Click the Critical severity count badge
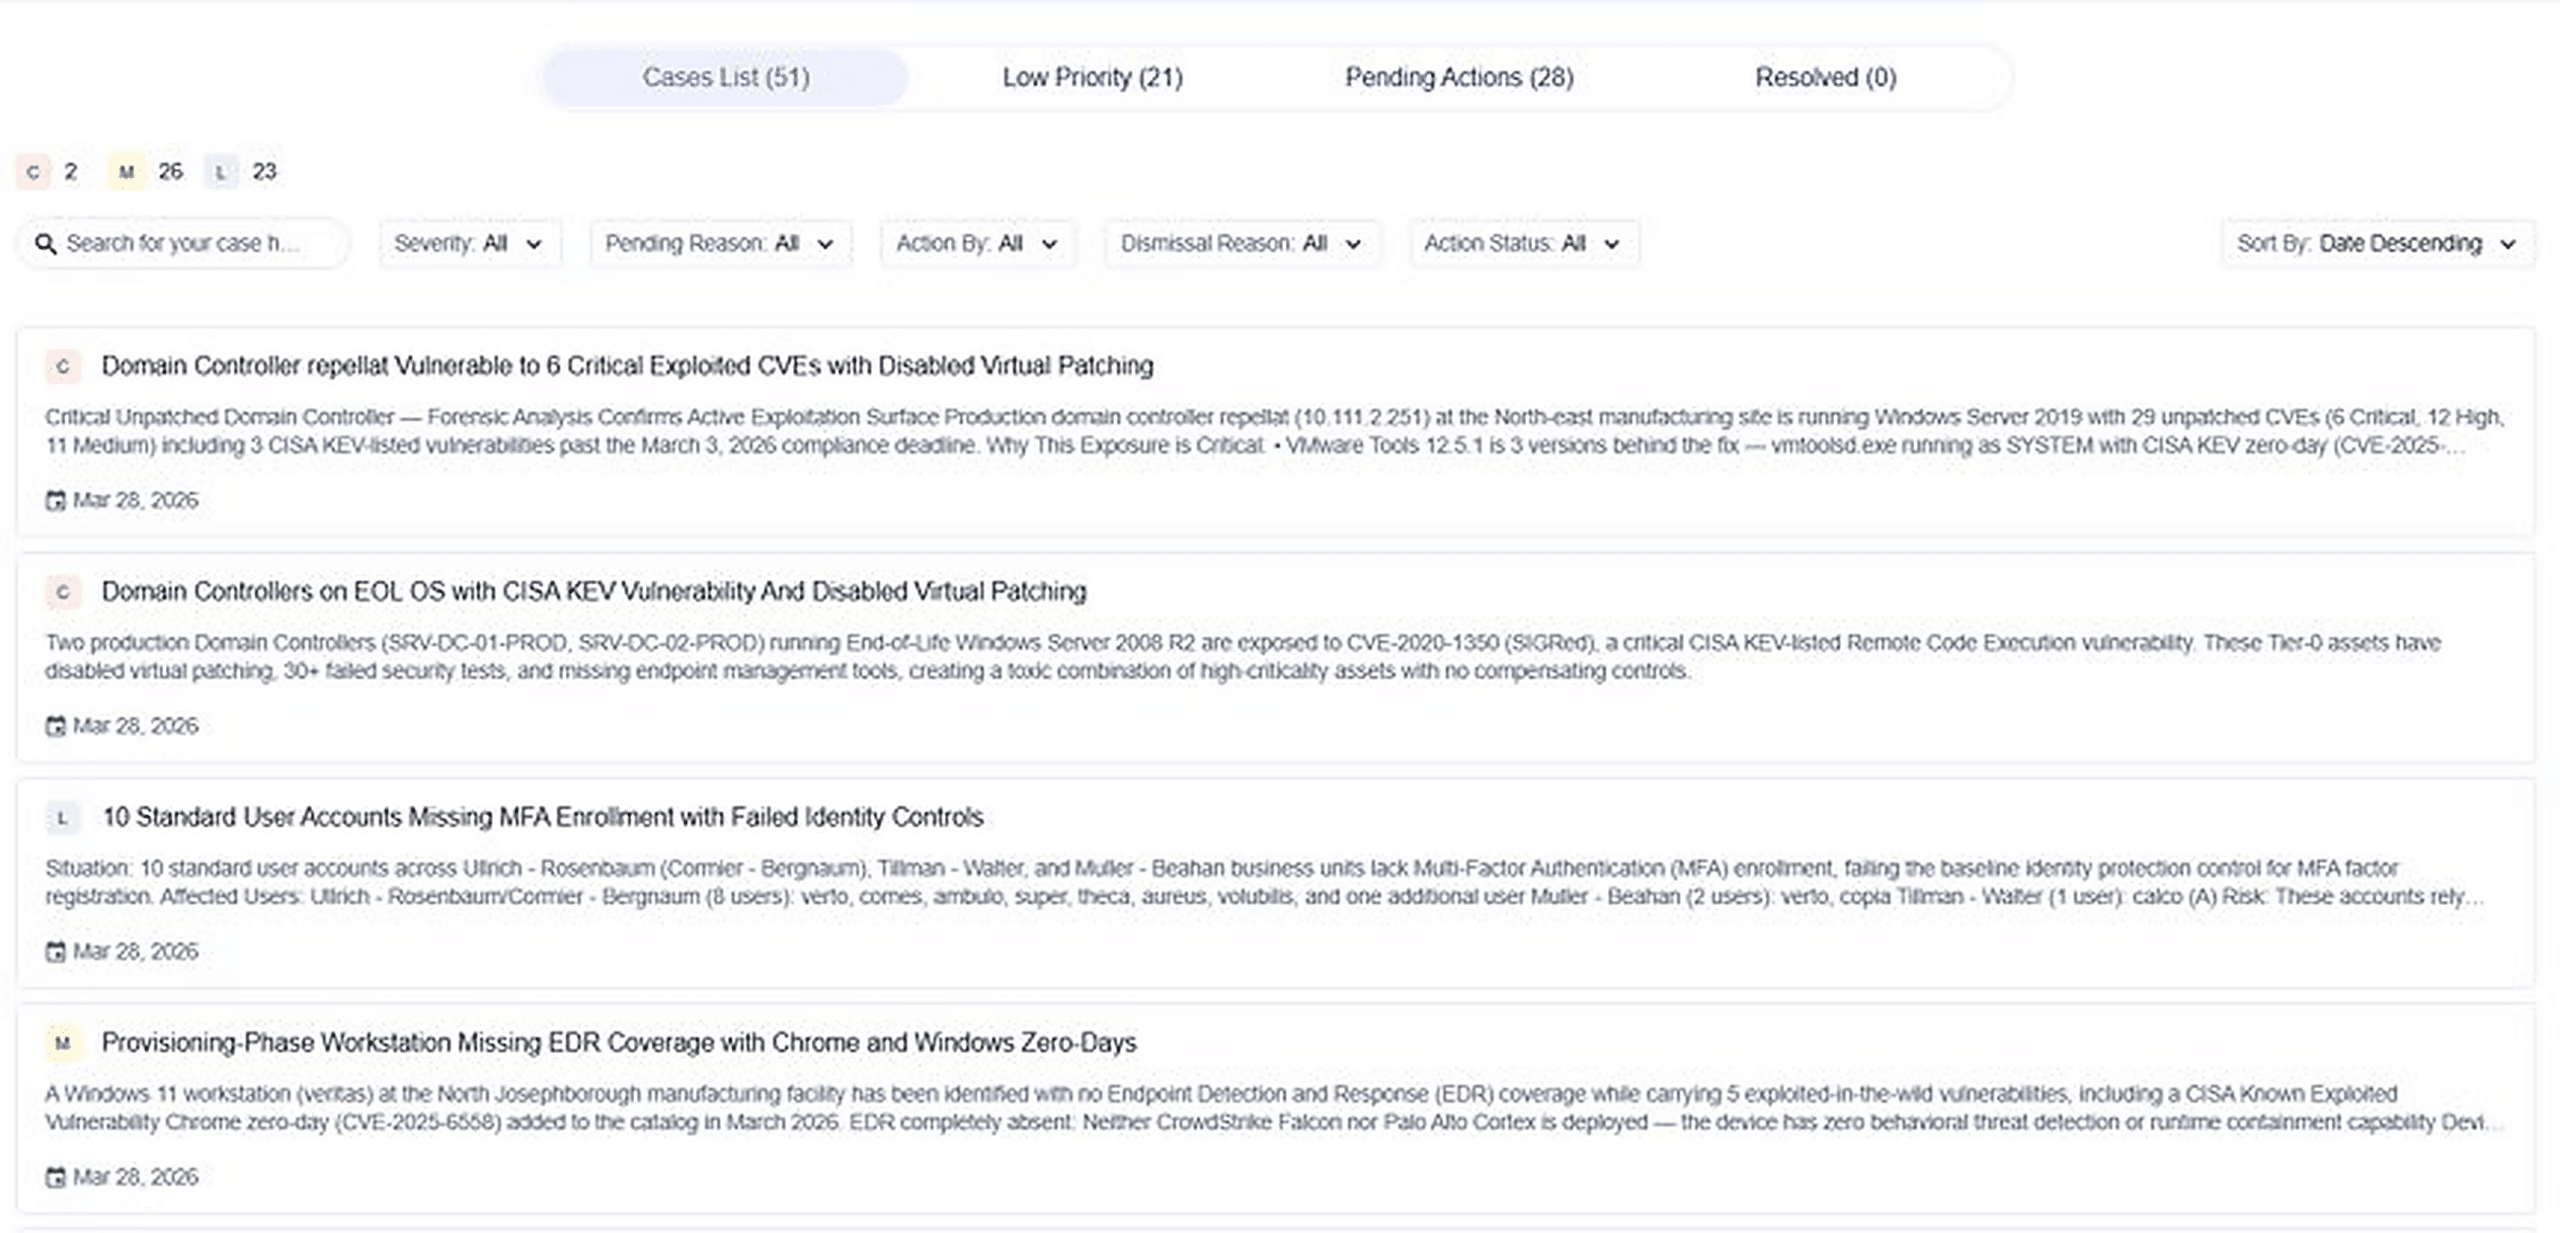2560x1233 pixels. tap(34, 172)
